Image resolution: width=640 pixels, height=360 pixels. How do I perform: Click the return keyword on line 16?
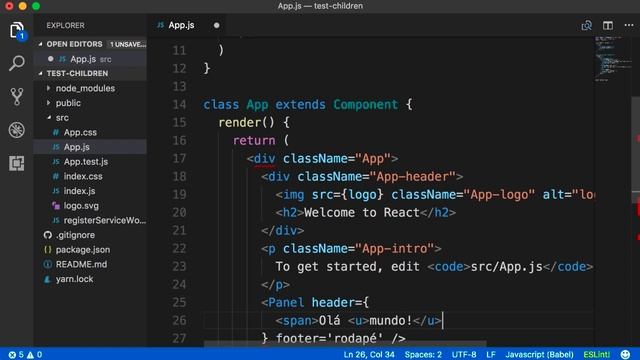[254, 140]
